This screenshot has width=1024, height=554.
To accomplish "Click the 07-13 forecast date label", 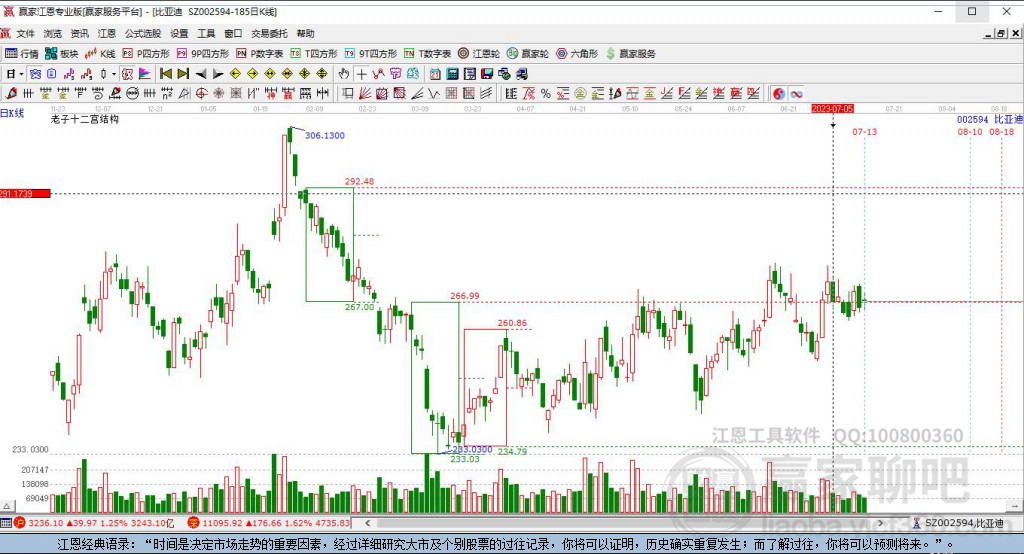I will point(865,132).
